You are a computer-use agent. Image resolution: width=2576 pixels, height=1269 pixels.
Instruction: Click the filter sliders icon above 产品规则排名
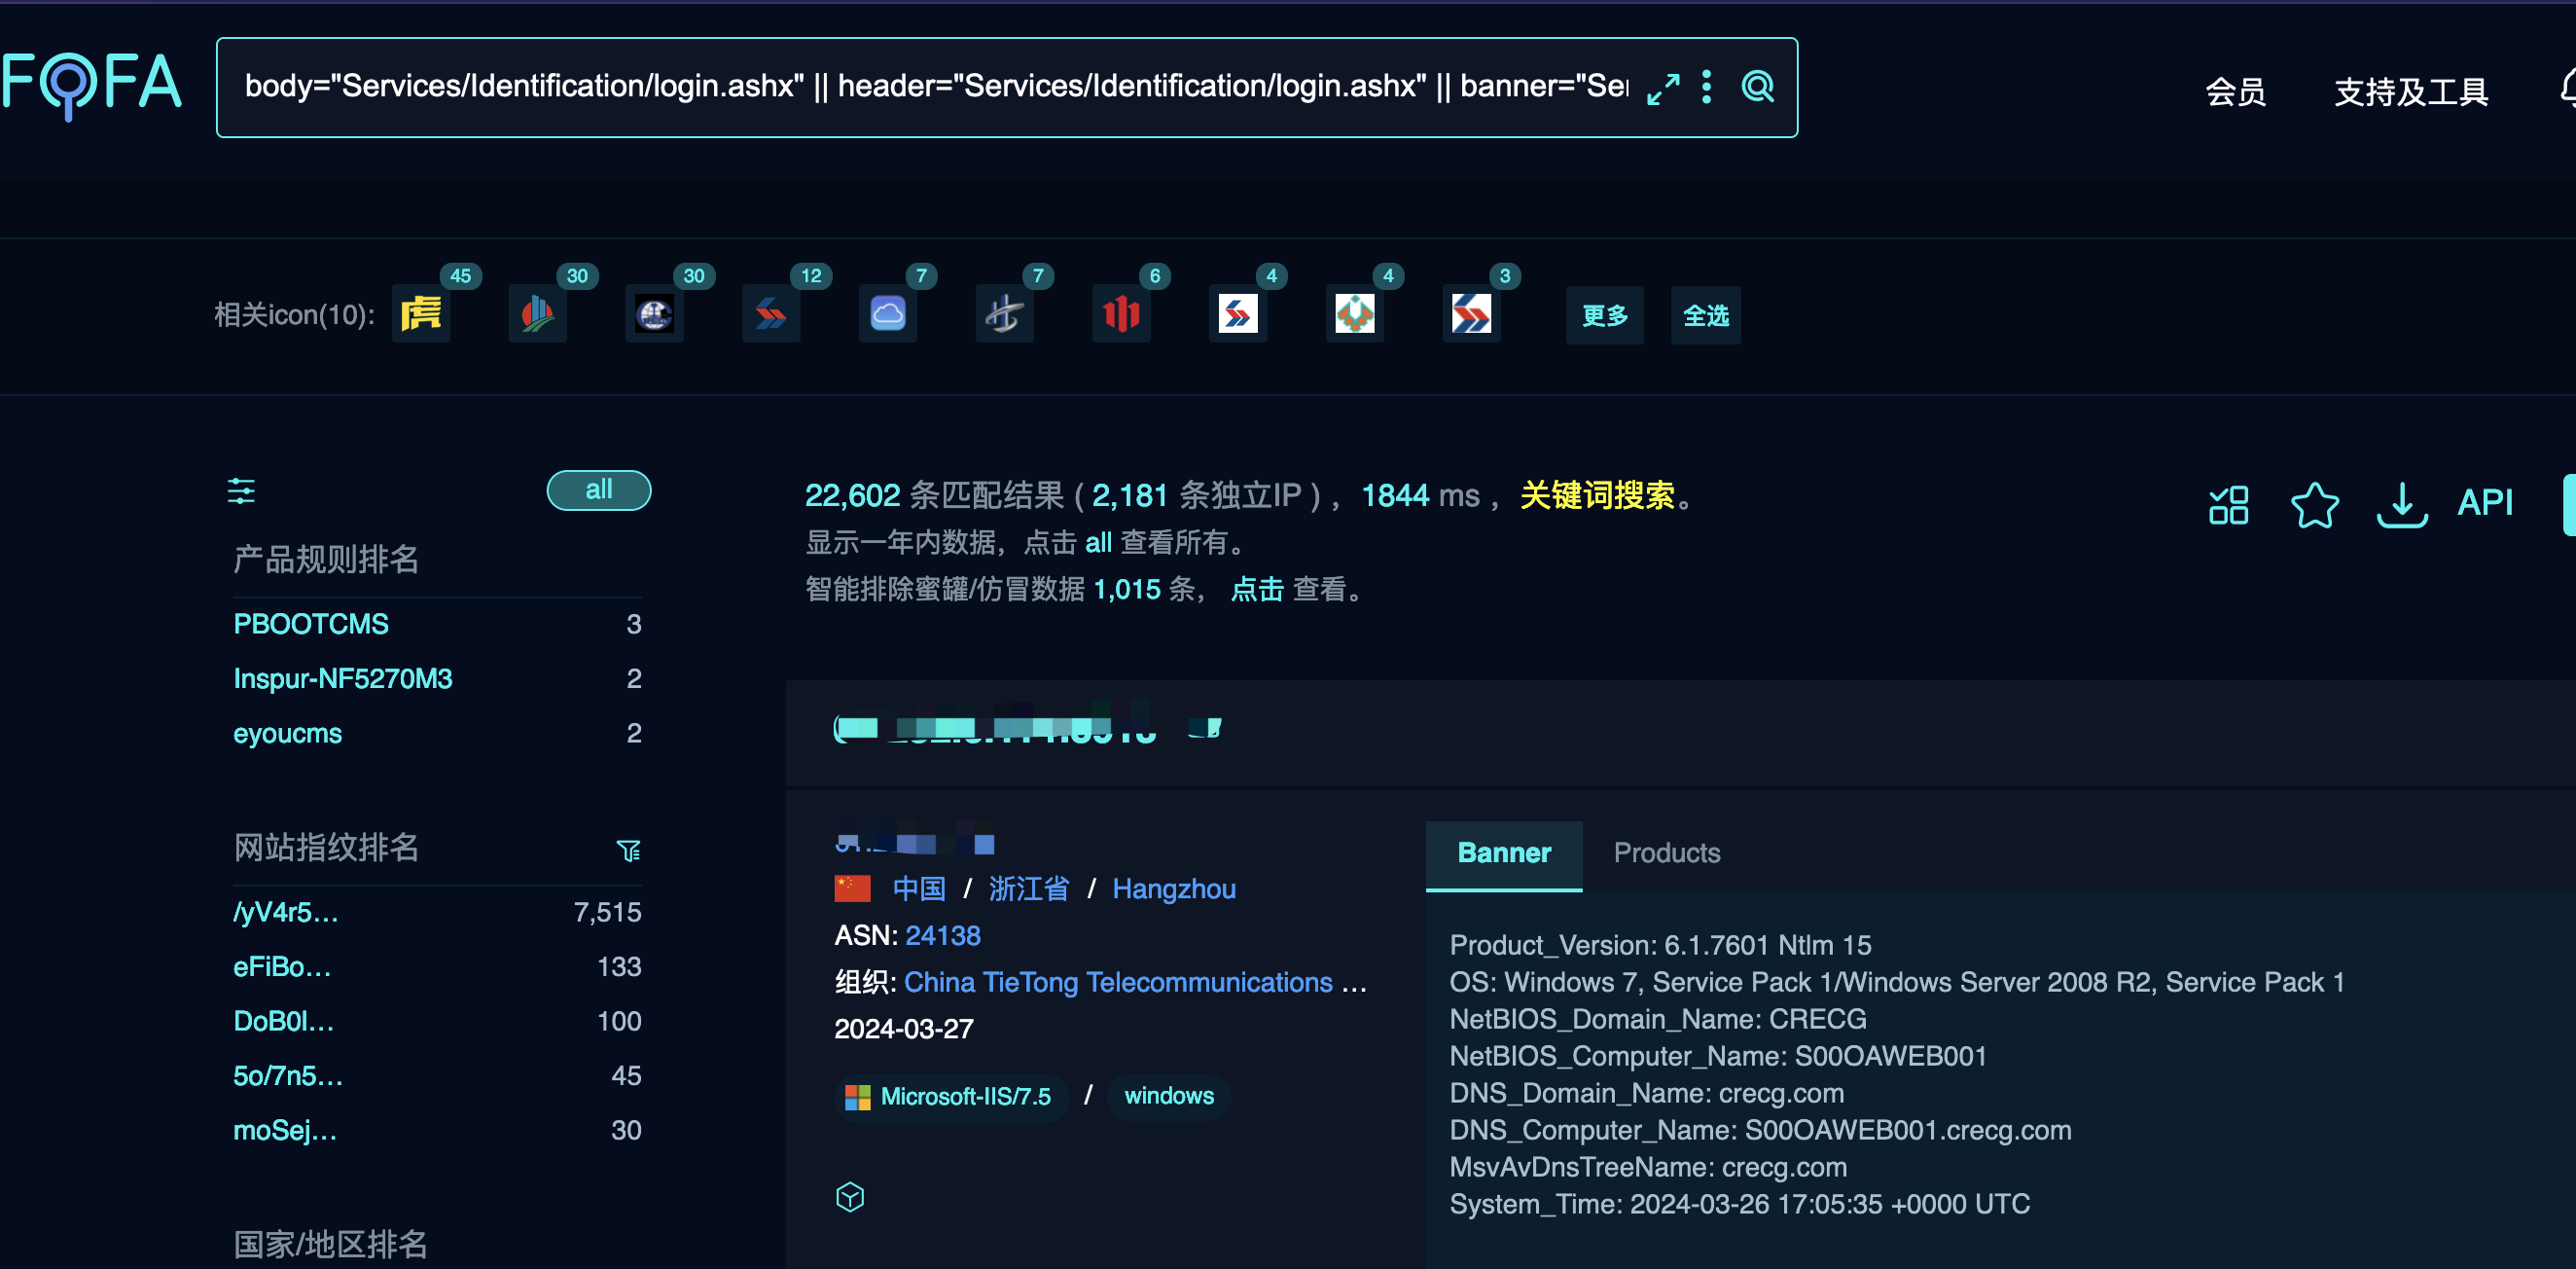[x=241, y=491]
